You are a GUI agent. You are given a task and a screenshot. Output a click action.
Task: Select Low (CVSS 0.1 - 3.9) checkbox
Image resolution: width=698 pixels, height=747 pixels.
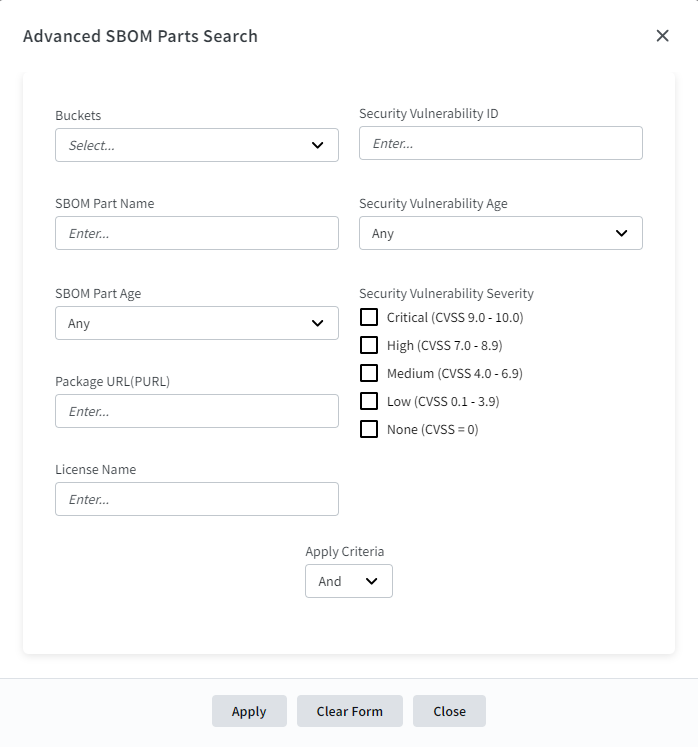pyautogui.click(x=369, y=401)
